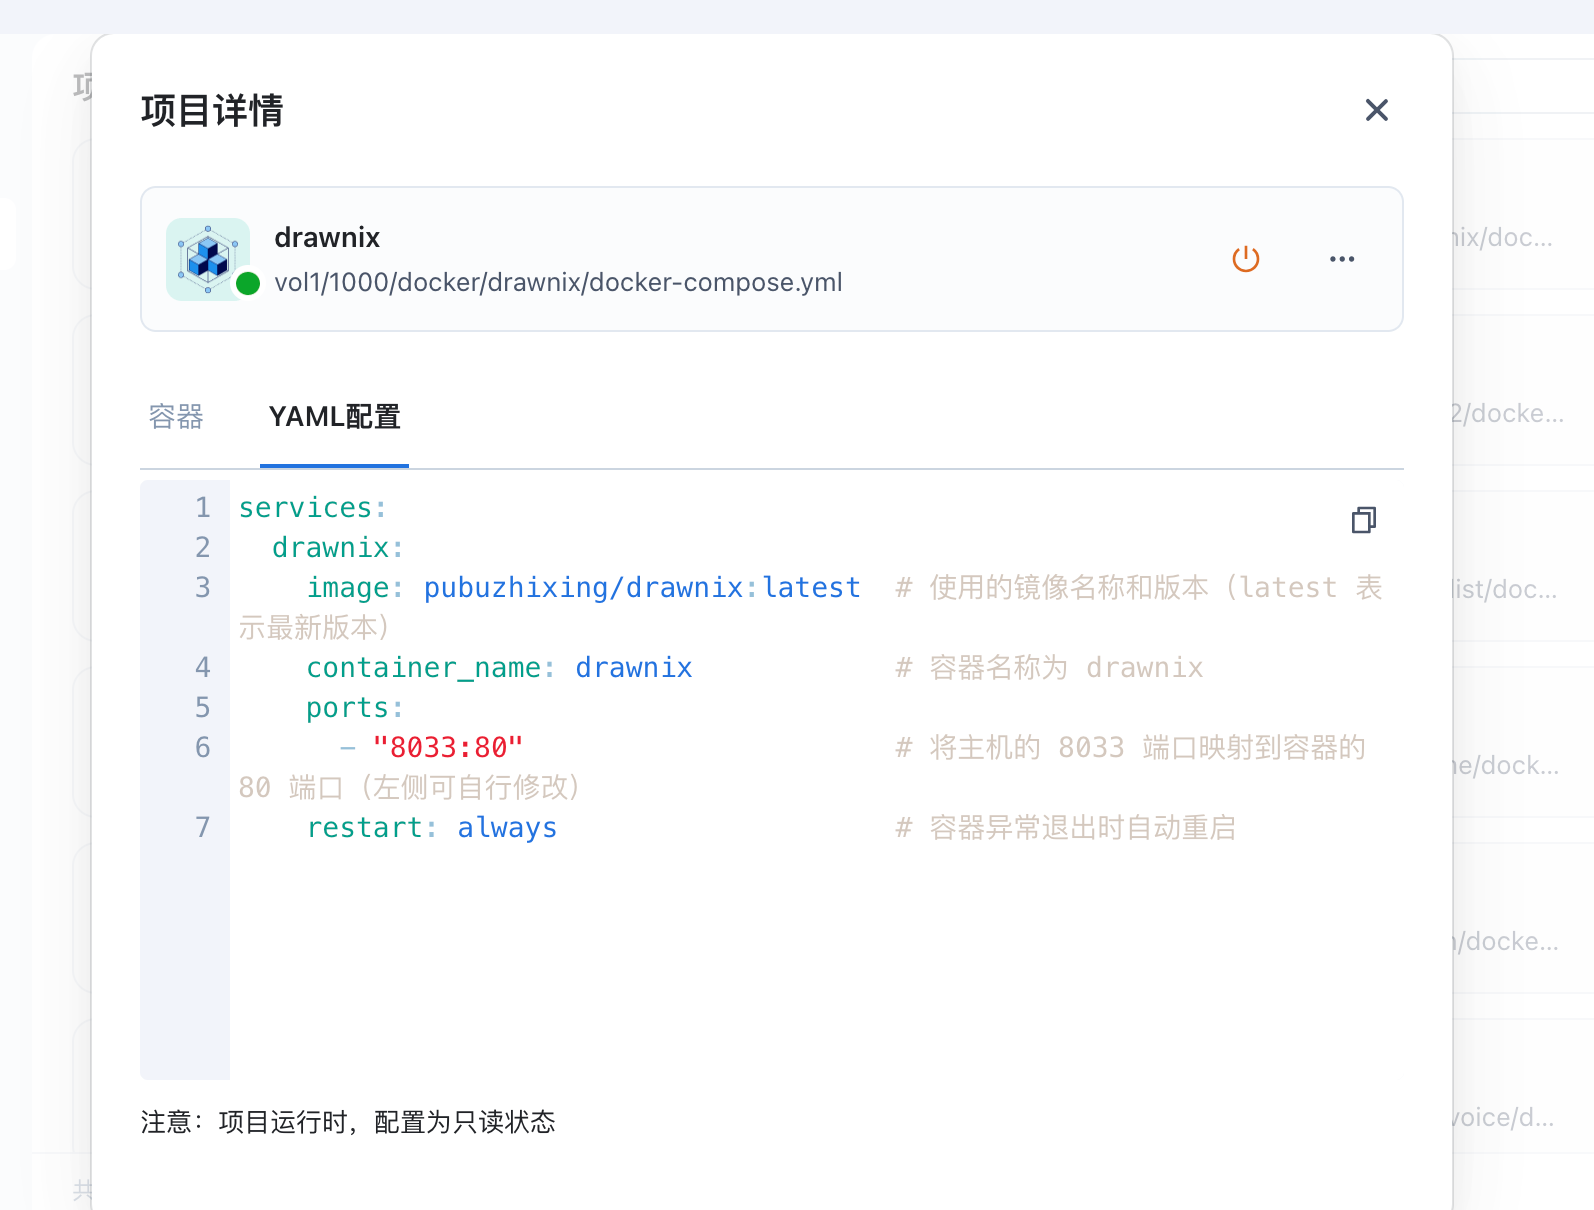
Task: Click the drawnix project name heading
Action: tap(327, 238)
